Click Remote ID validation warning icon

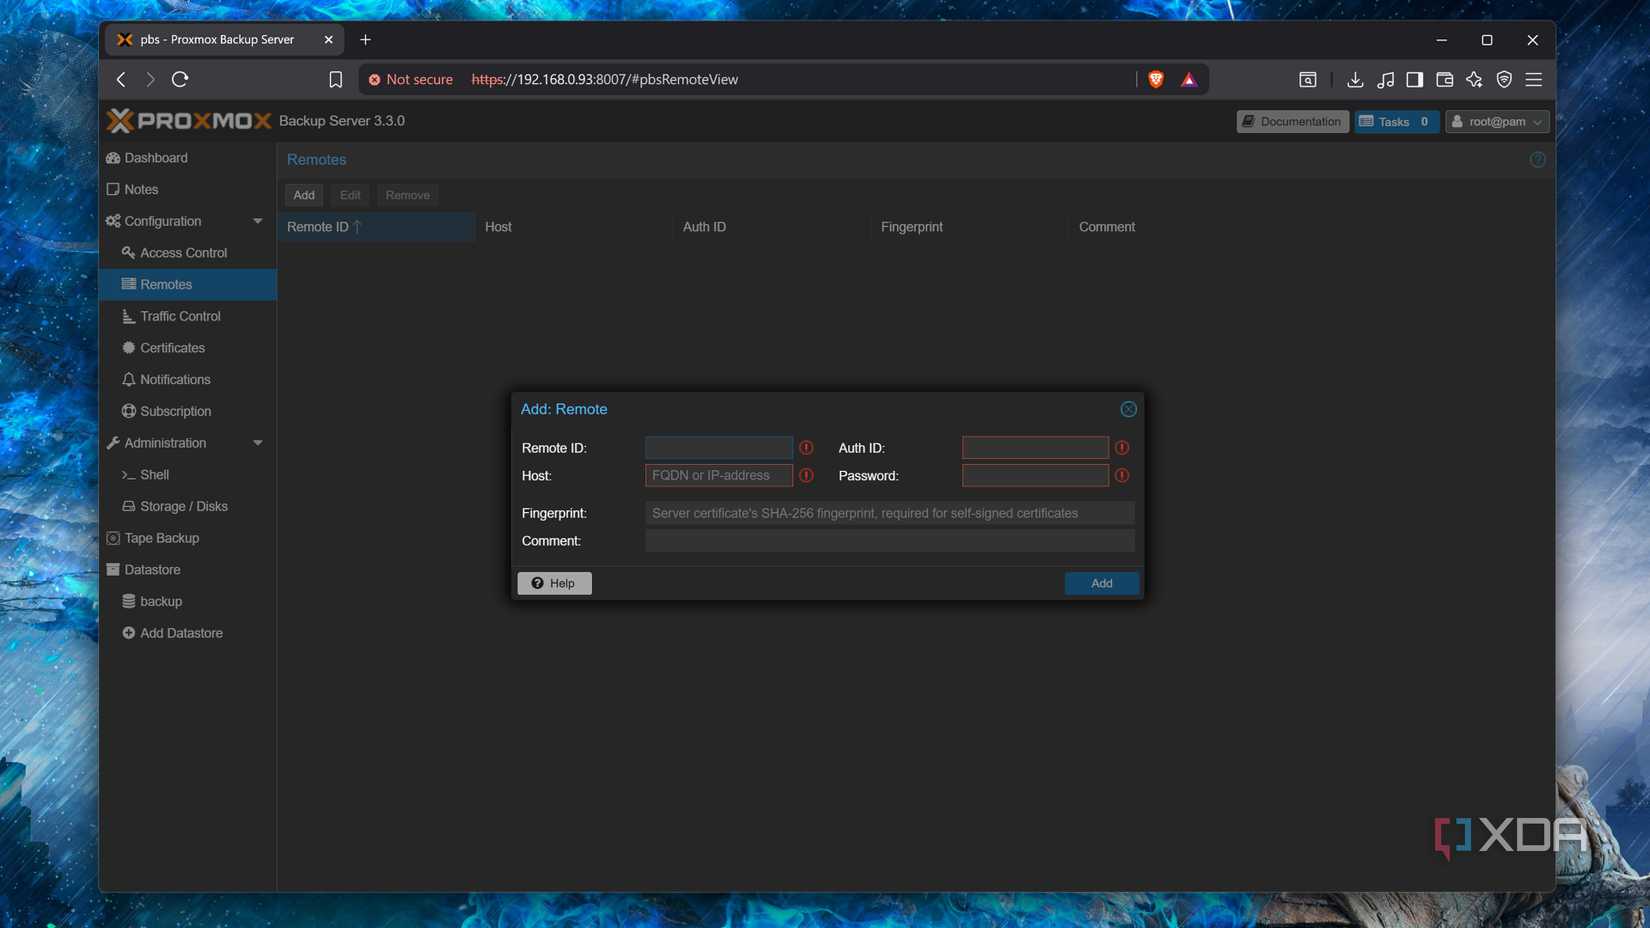coord(806,447)
